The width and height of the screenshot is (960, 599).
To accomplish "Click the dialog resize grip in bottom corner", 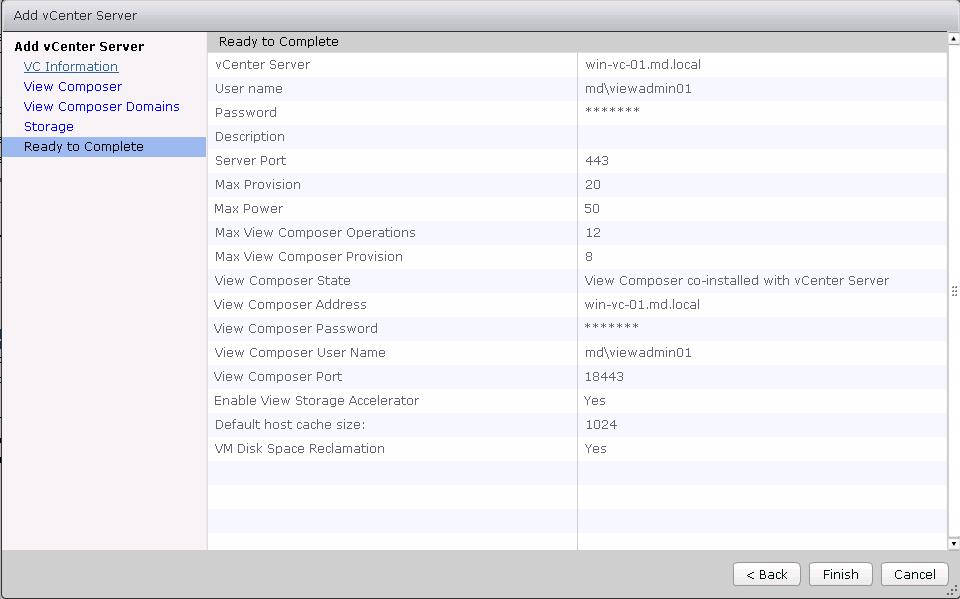I will pyautogui.click(x=951, y=590).
